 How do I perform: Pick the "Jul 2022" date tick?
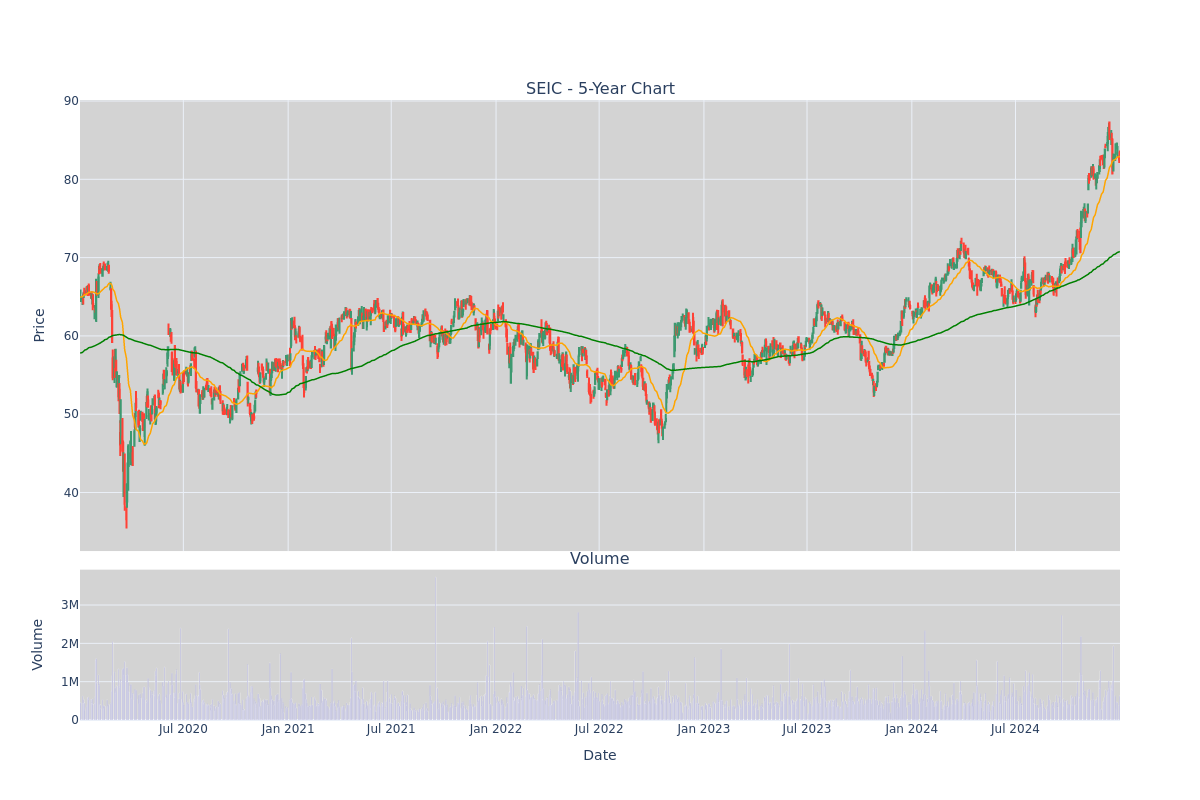(599, 729)
